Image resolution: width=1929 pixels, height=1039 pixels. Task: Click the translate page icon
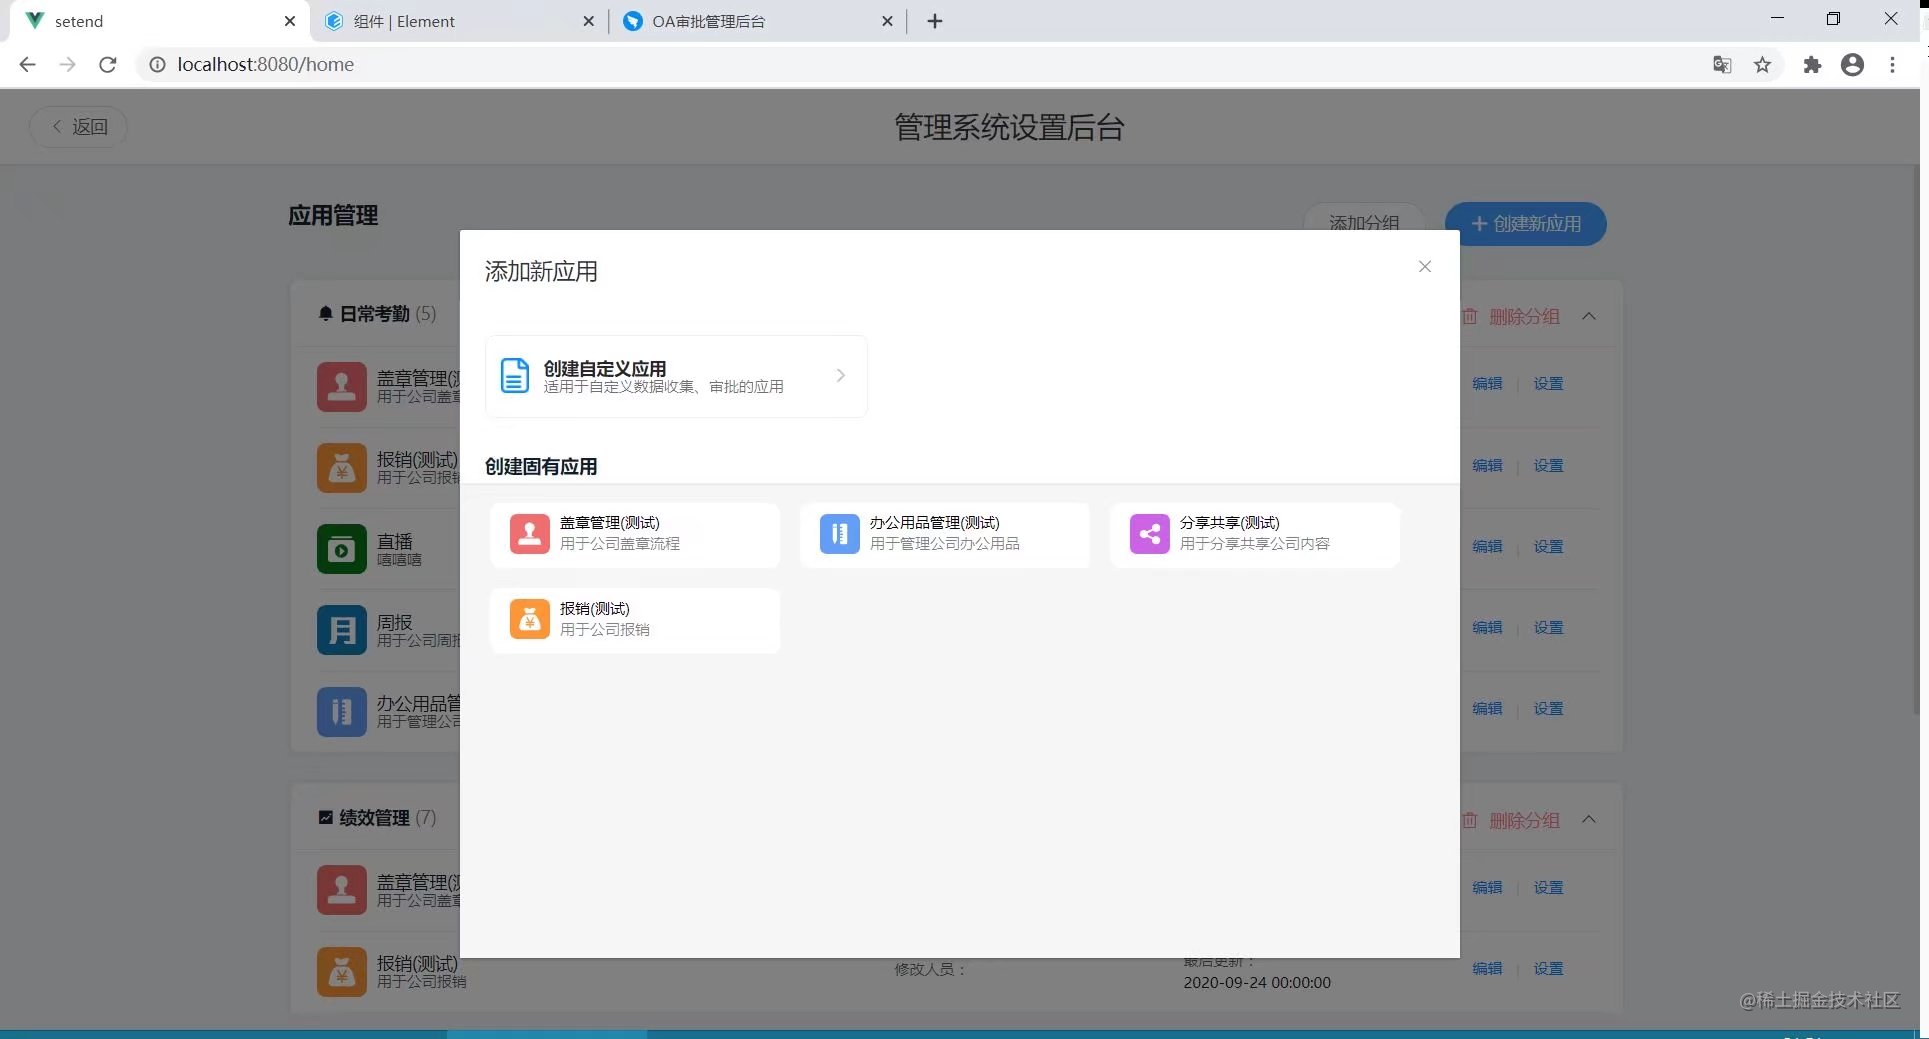tap(1722, 64)
